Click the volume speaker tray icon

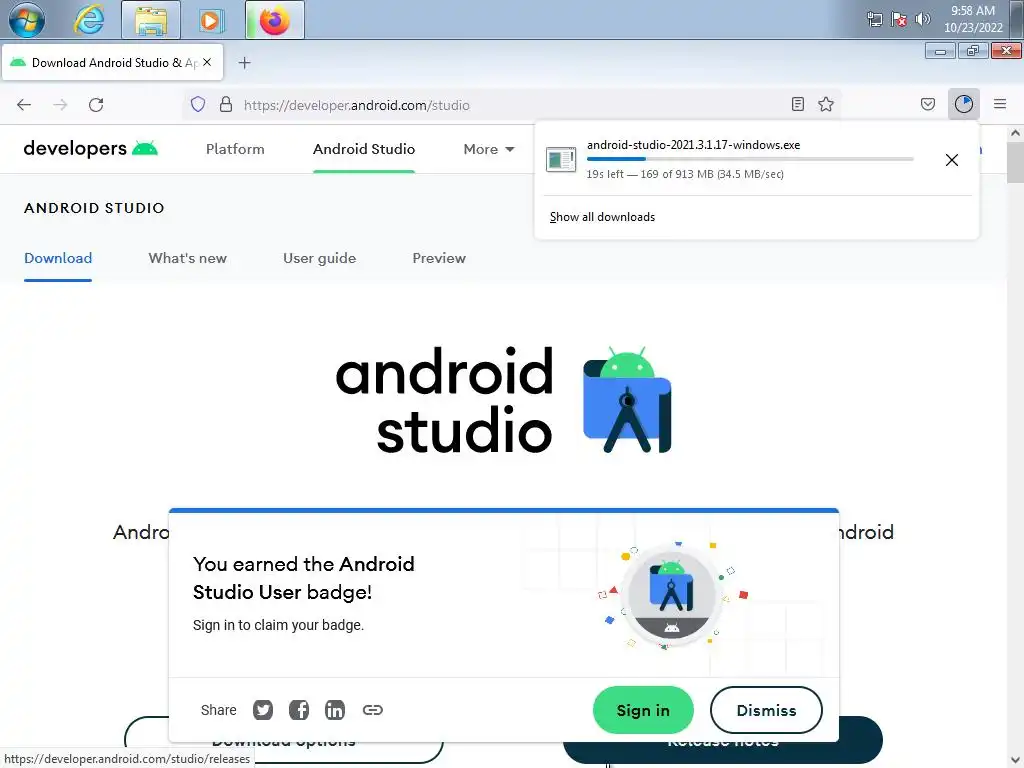point(922,19)
